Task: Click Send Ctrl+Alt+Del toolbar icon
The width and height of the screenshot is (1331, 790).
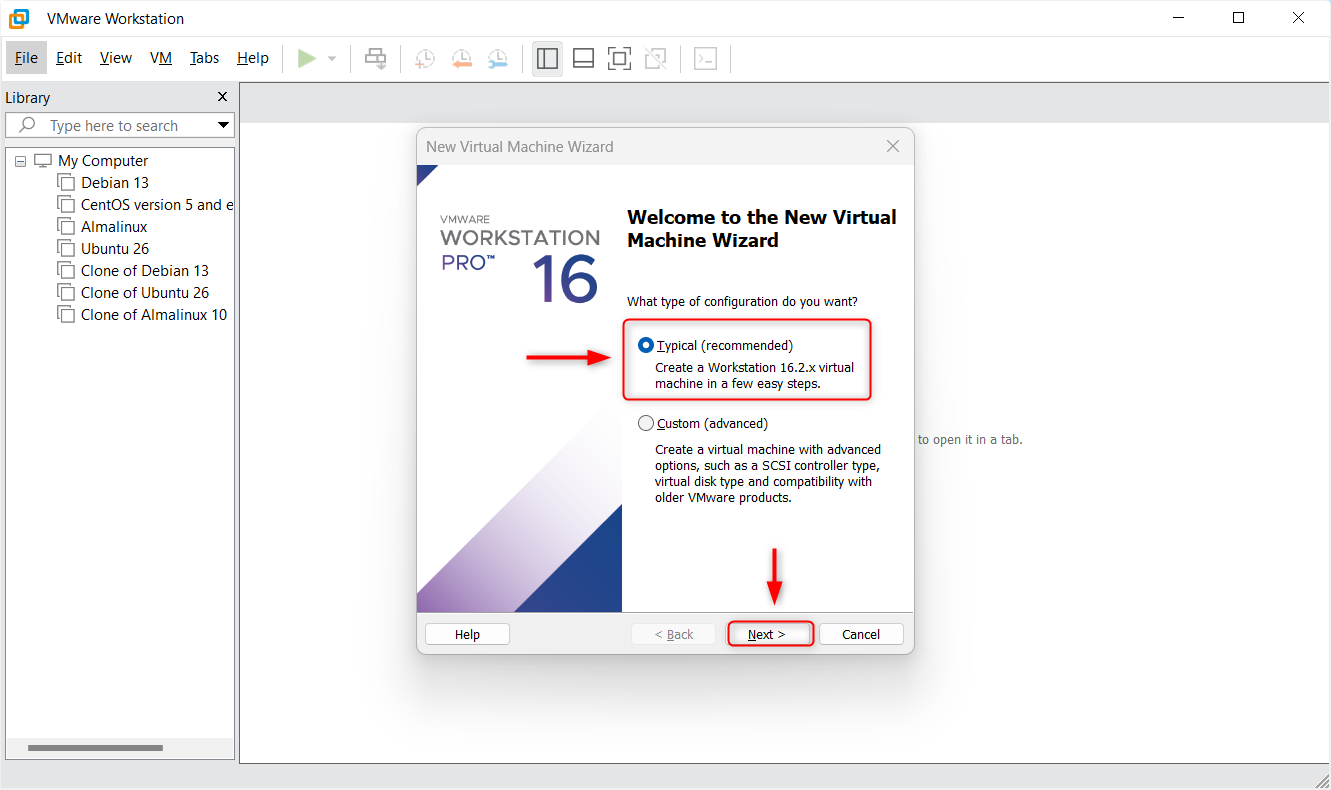Action: [x=376, y=58]
